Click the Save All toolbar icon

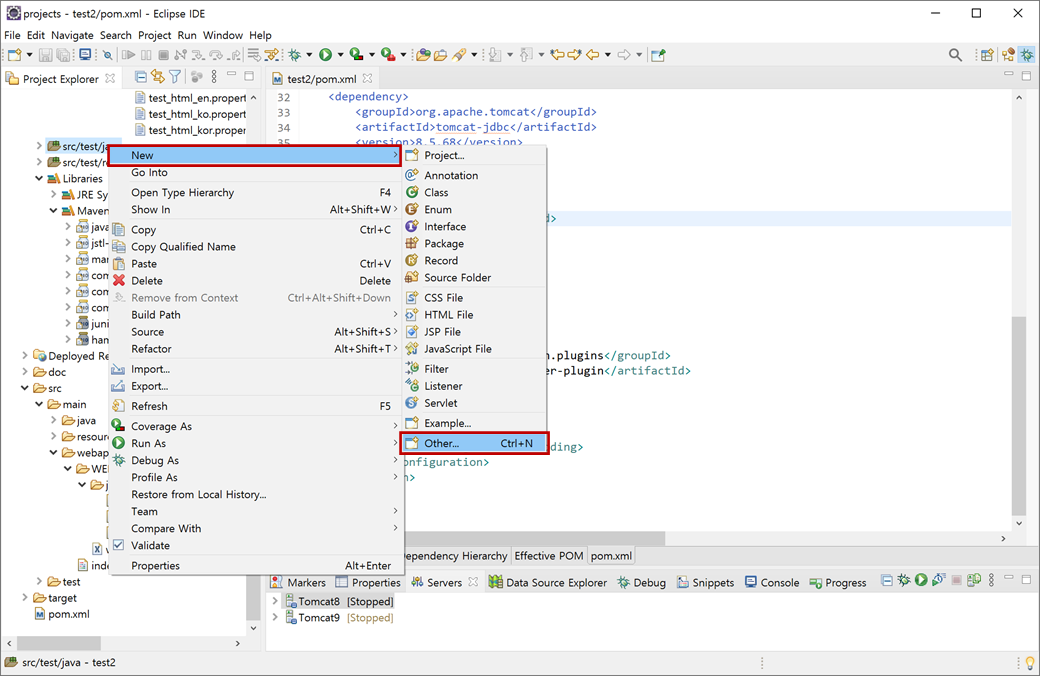tap(63, 55)
